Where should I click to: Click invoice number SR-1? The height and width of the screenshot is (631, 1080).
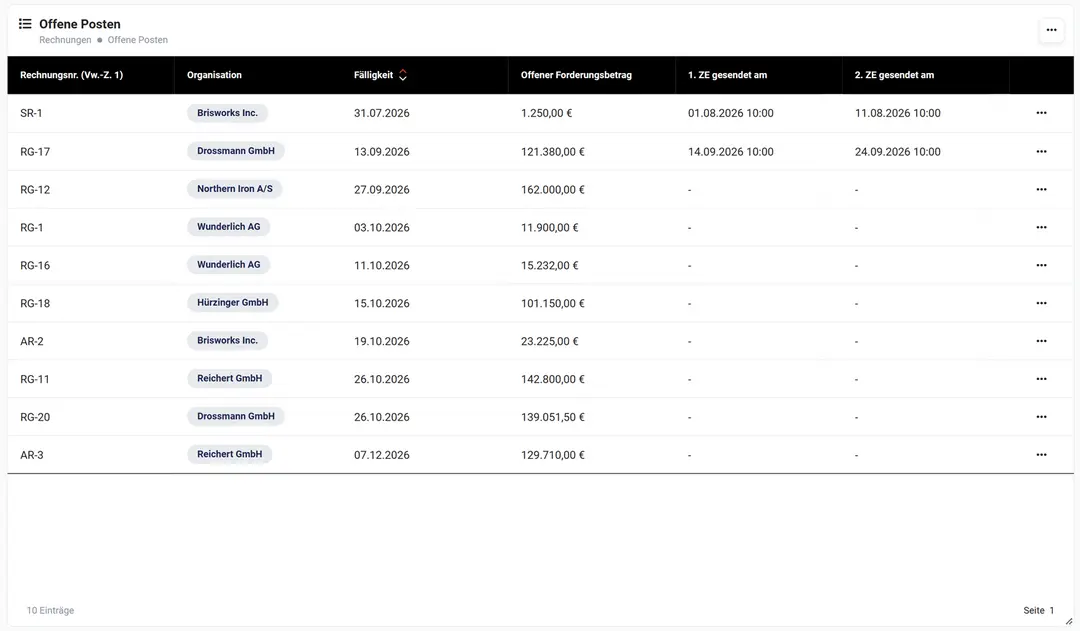[x=31, y=113]
